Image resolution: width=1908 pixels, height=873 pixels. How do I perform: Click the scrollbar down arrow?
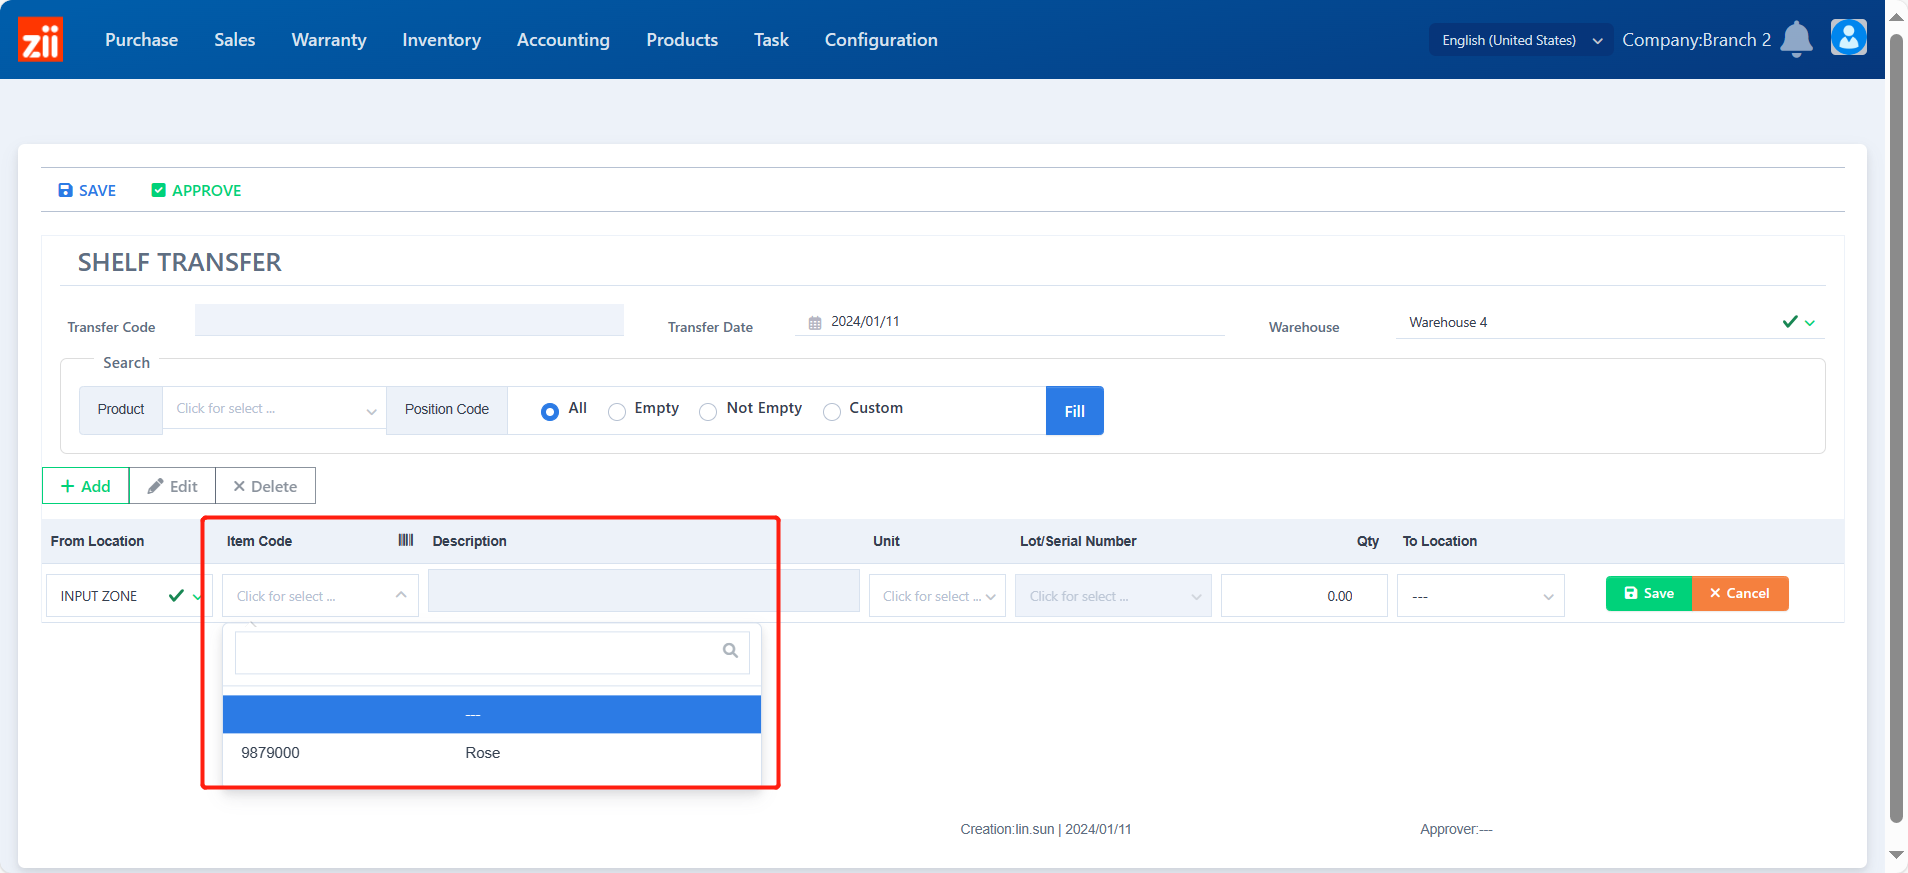point(1896,855)
